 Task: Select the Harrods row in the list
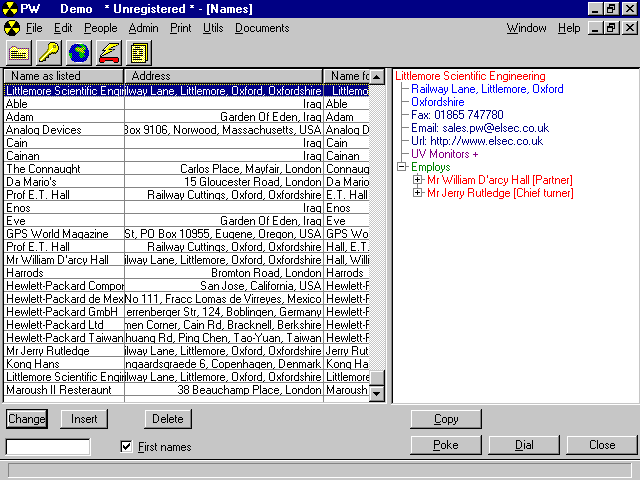pos(60,273)
